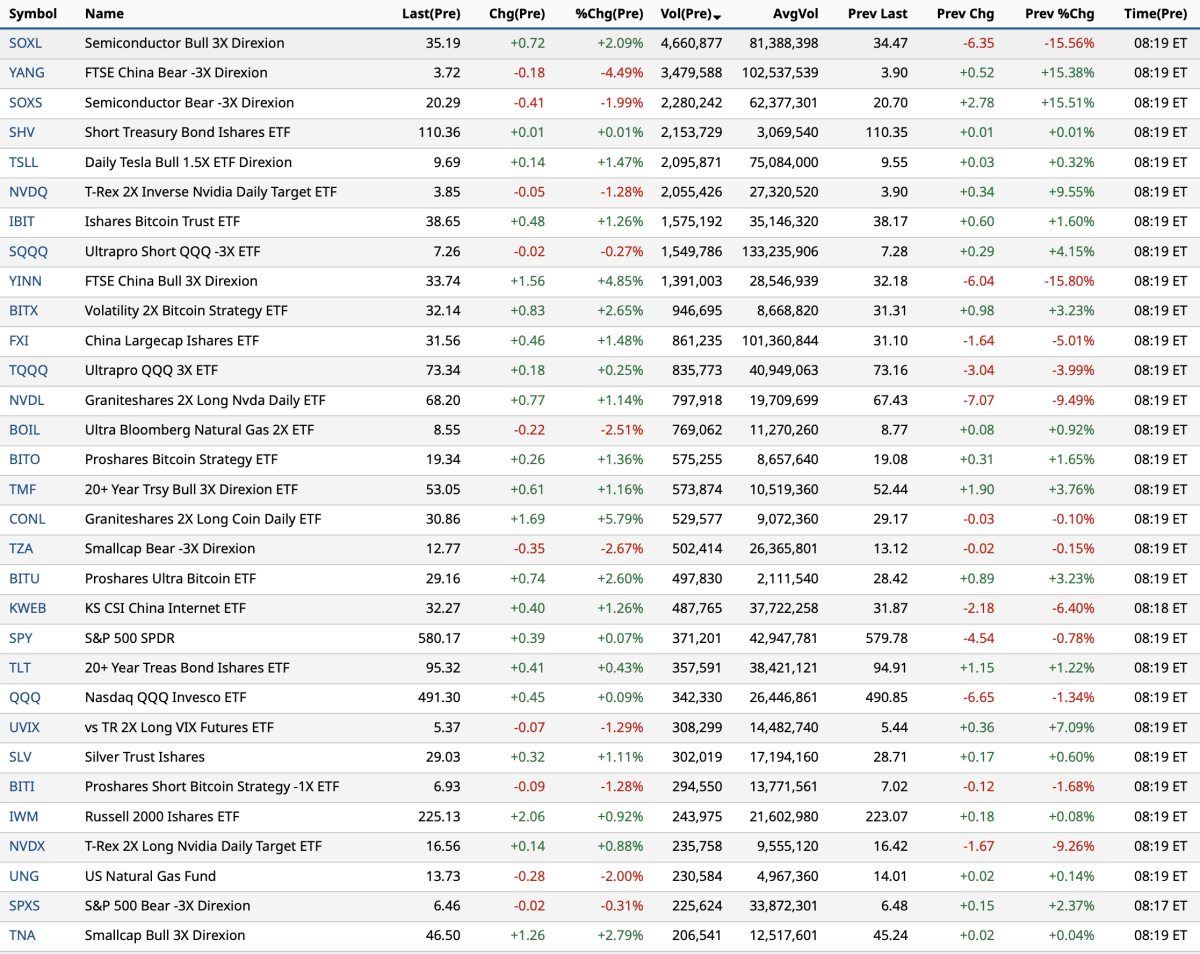Image resolution: width=1200 pixels, height=954 pixels.
Task: Select the TQQQ symbol link
Action: click(x=28, y=371)
